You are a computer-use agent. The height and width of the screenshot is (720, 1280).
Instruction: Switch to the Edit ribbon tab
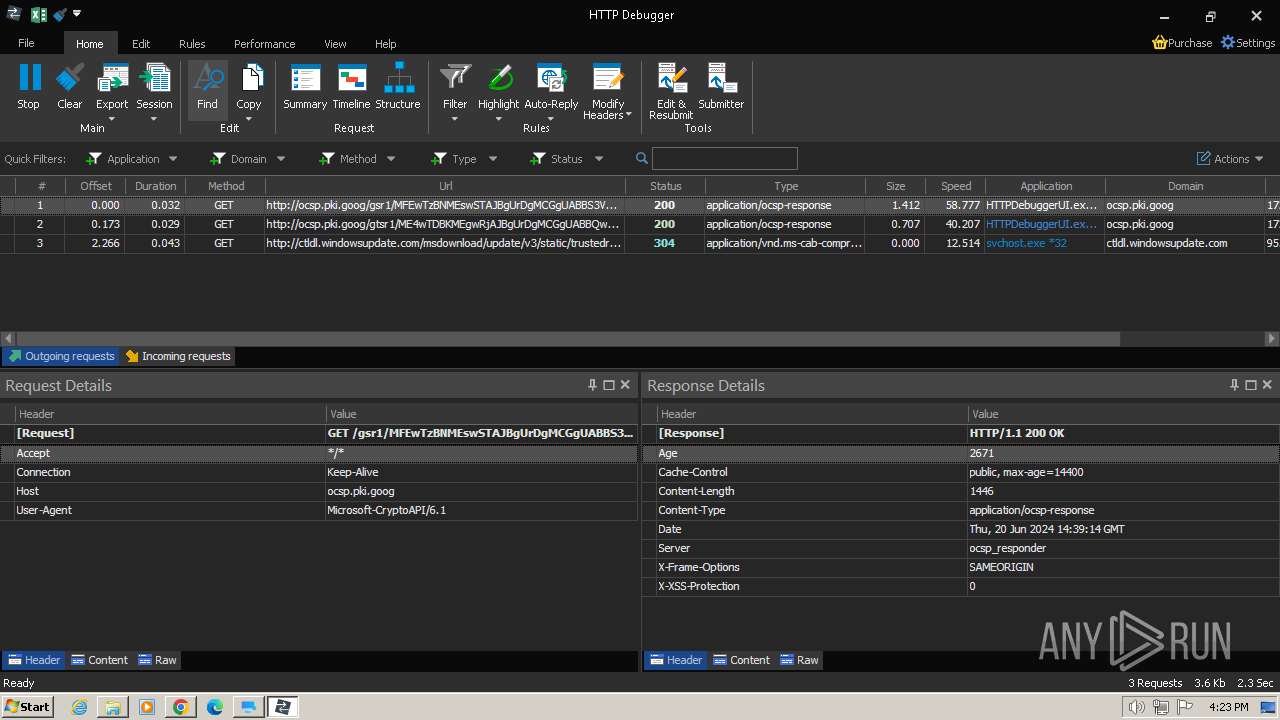(141, 44)
